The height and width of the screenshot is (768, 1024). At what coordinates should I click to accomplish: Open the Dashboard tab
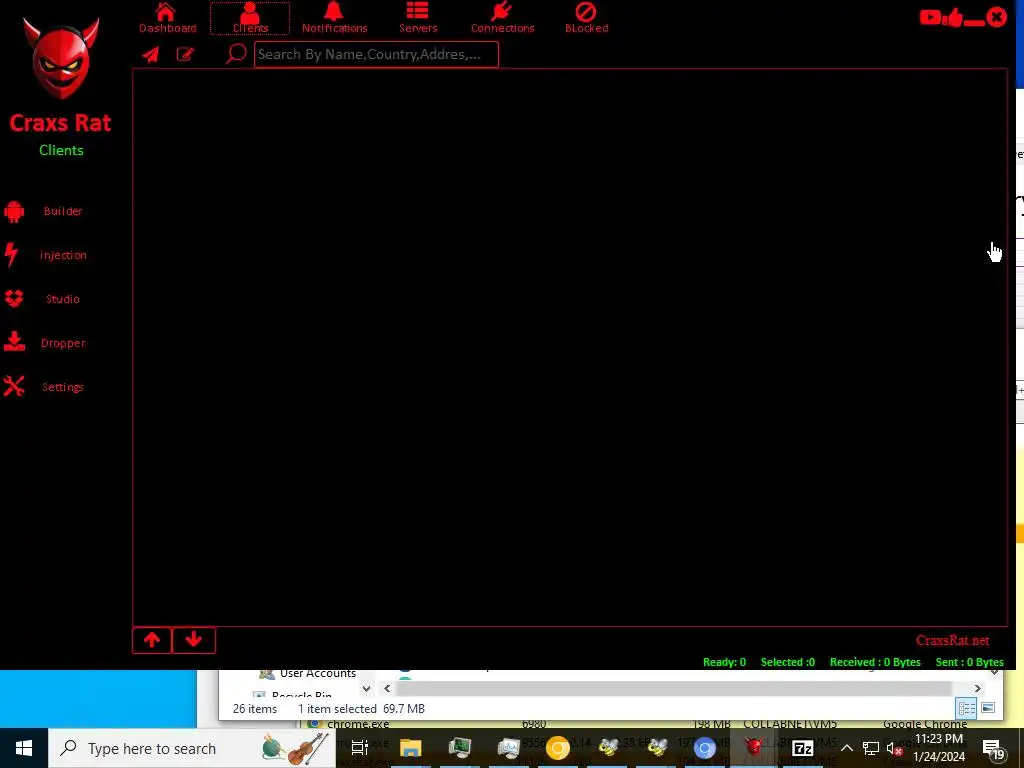[x=167, y=18]
